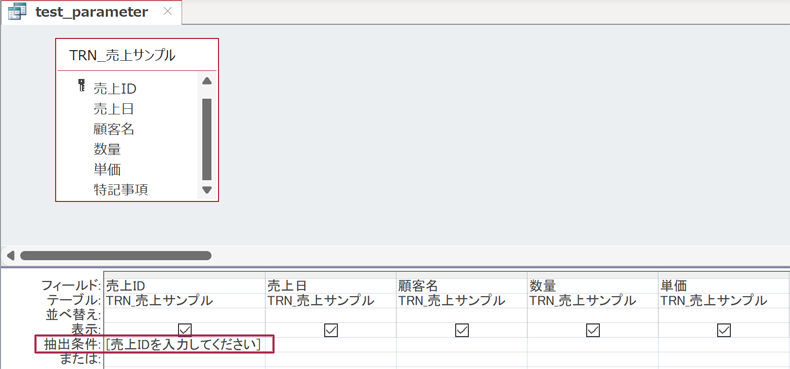Select 特記事項 in the field list
The image size is (790, 369).
click(121, 190)
